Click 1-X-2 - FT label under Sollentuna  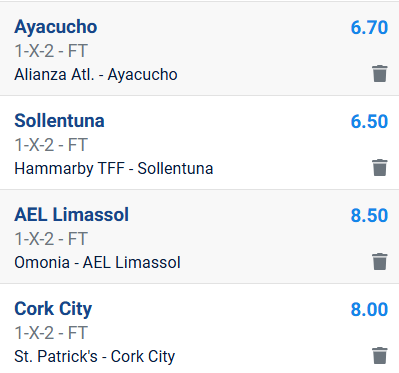click(51, 145)
